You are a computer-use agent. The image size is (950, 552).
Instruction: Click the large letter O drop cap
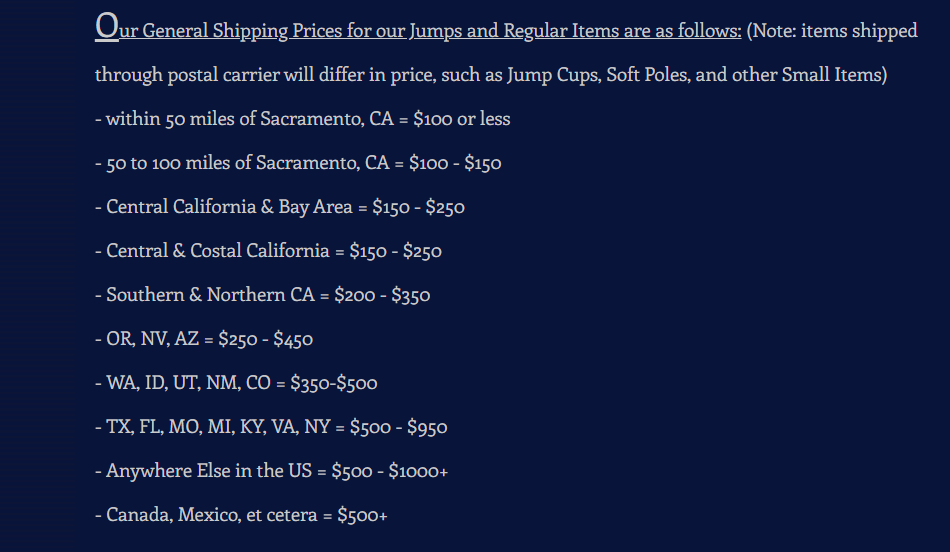[107, 26]
